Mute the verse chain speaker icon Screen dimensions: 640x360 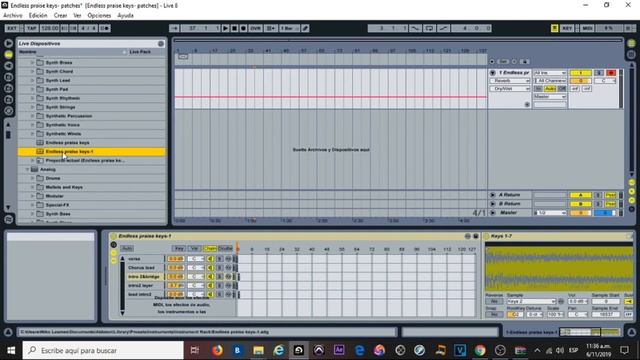point(210,259)
